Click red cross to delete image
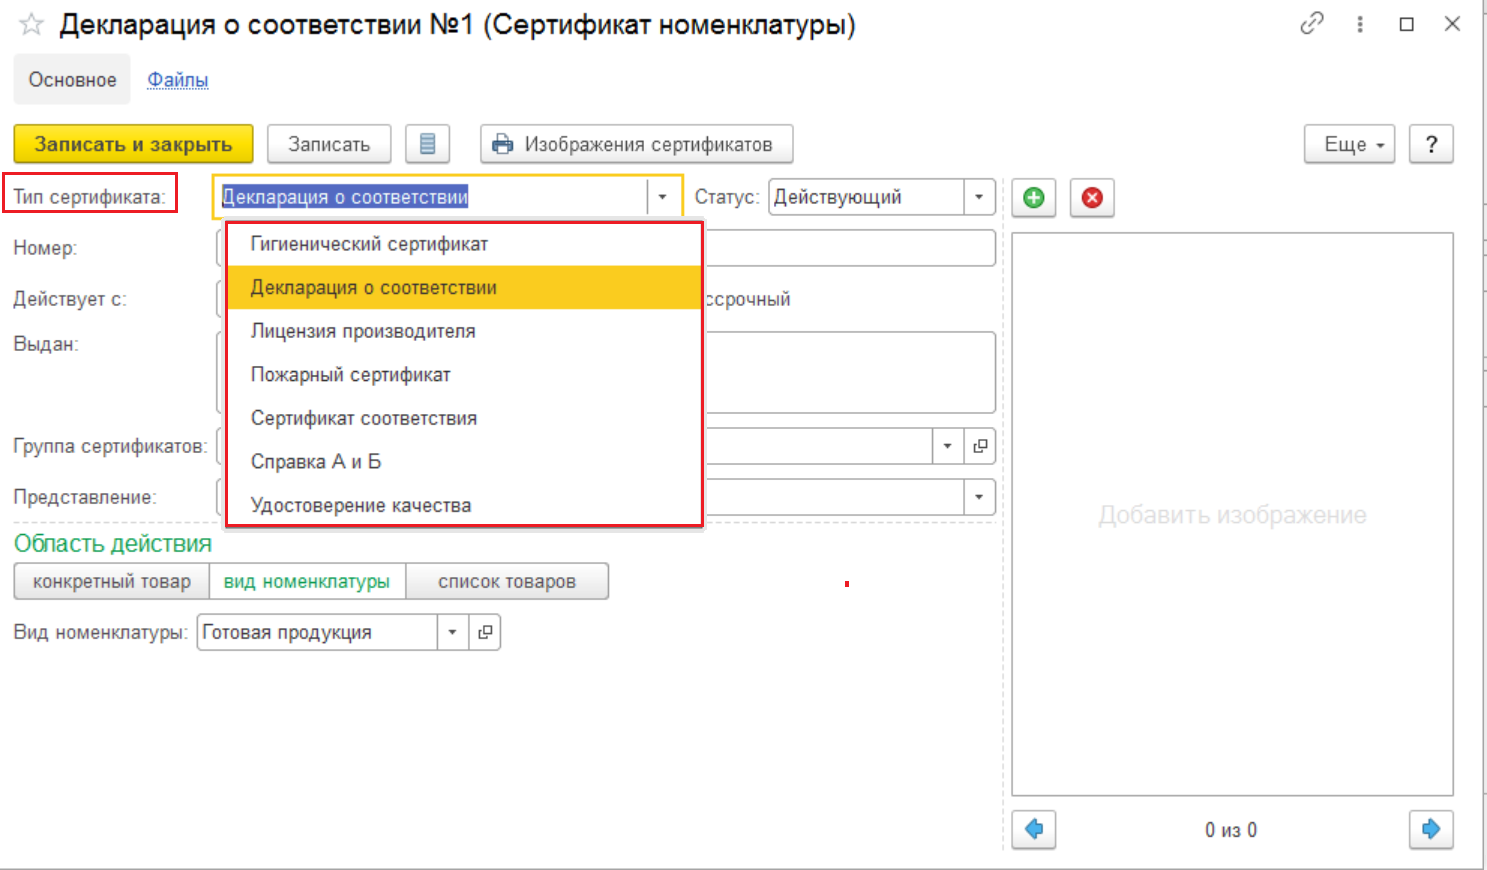 pos(1092,197)
